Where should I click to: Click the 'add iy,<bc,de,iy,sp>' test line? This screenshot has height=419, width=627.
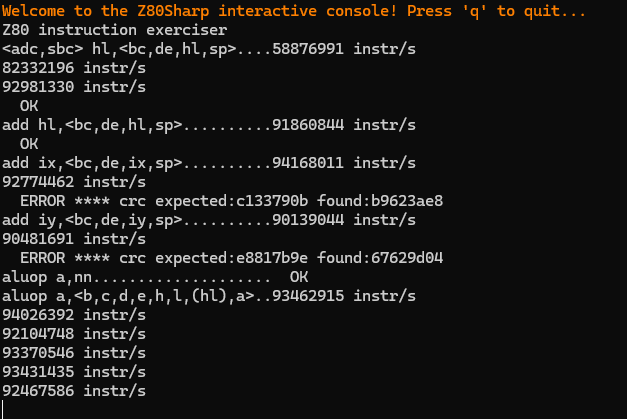pyautogui.click(x=209, y=220)
